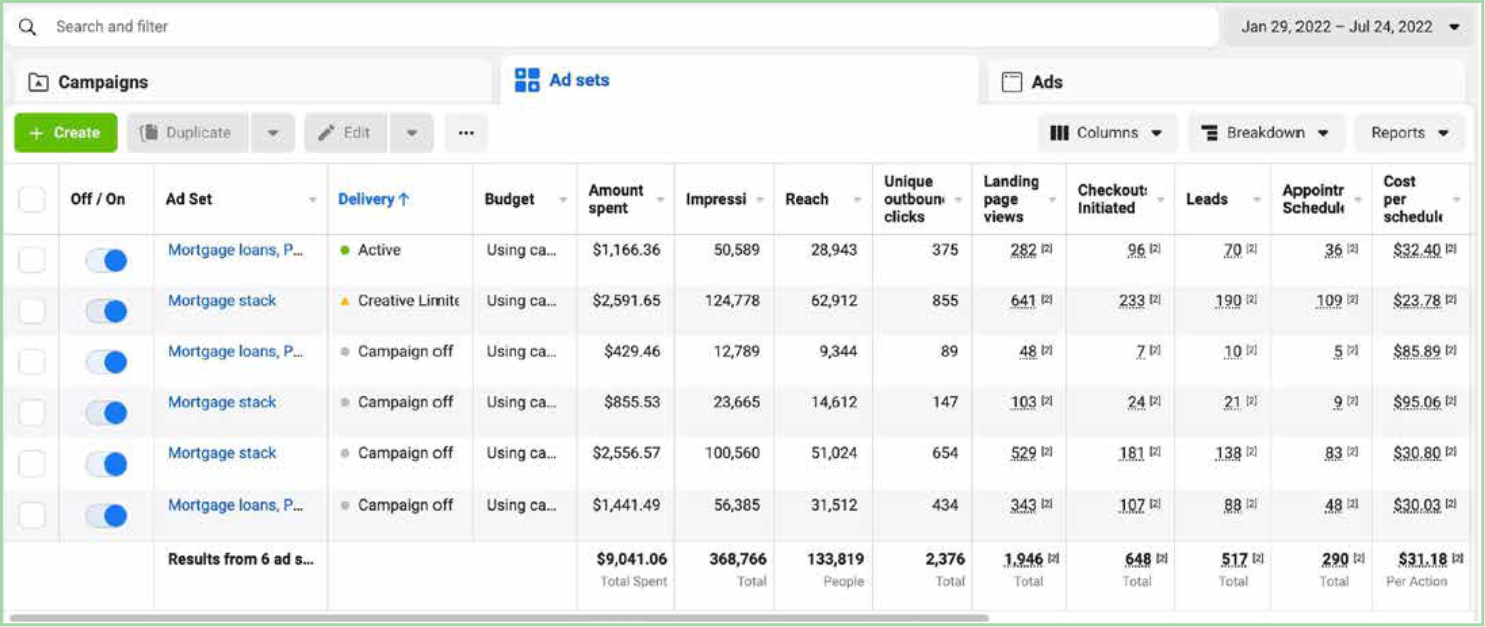1485x627 pixels.
Task: Switch to the Campaigns tab
Action: 102,82
